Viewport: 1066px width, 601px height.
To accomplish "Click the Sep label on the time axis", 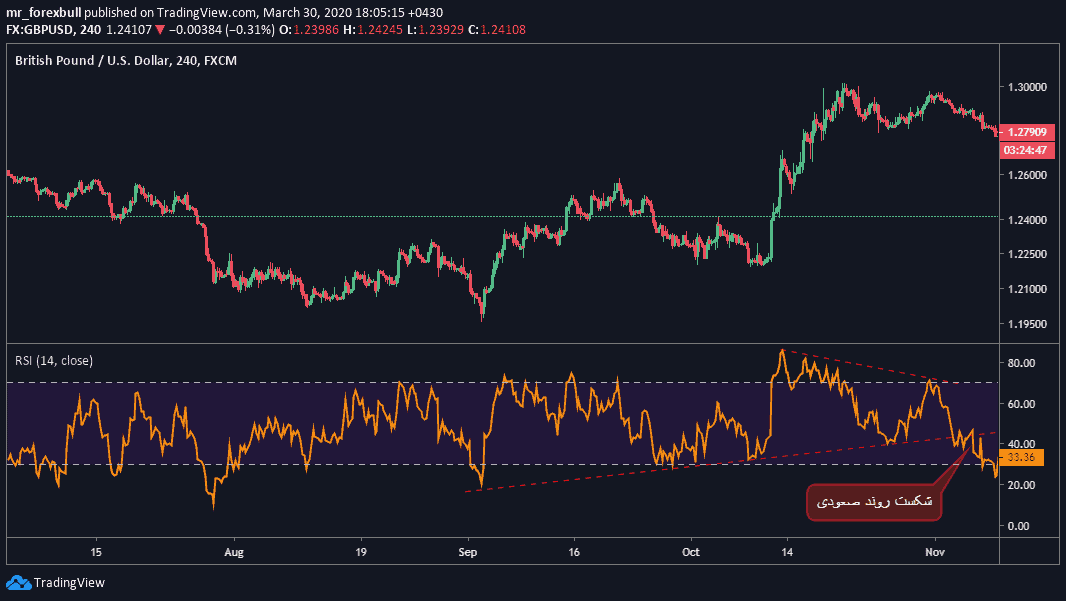I will click(x=468, y=551).
